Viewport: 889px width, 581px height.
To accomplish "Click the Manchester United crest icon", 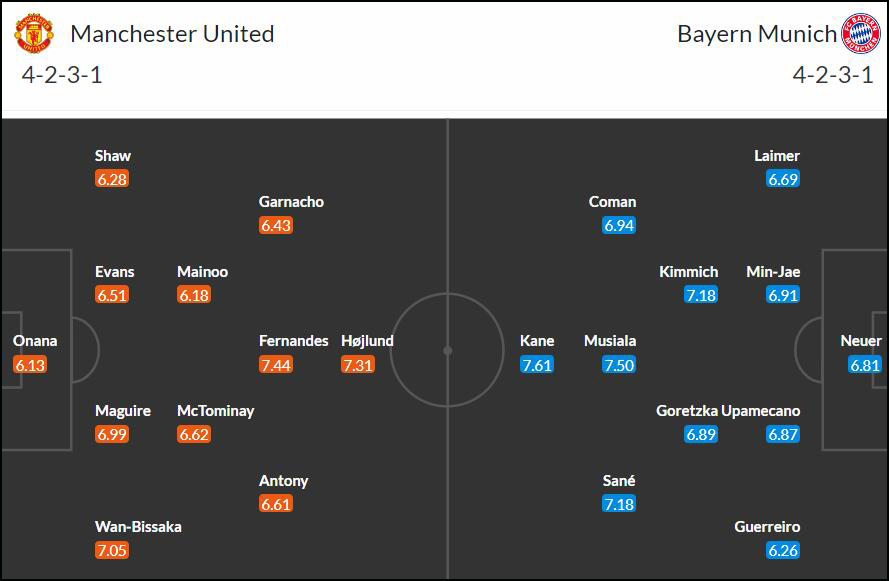I will coord(34,33).
